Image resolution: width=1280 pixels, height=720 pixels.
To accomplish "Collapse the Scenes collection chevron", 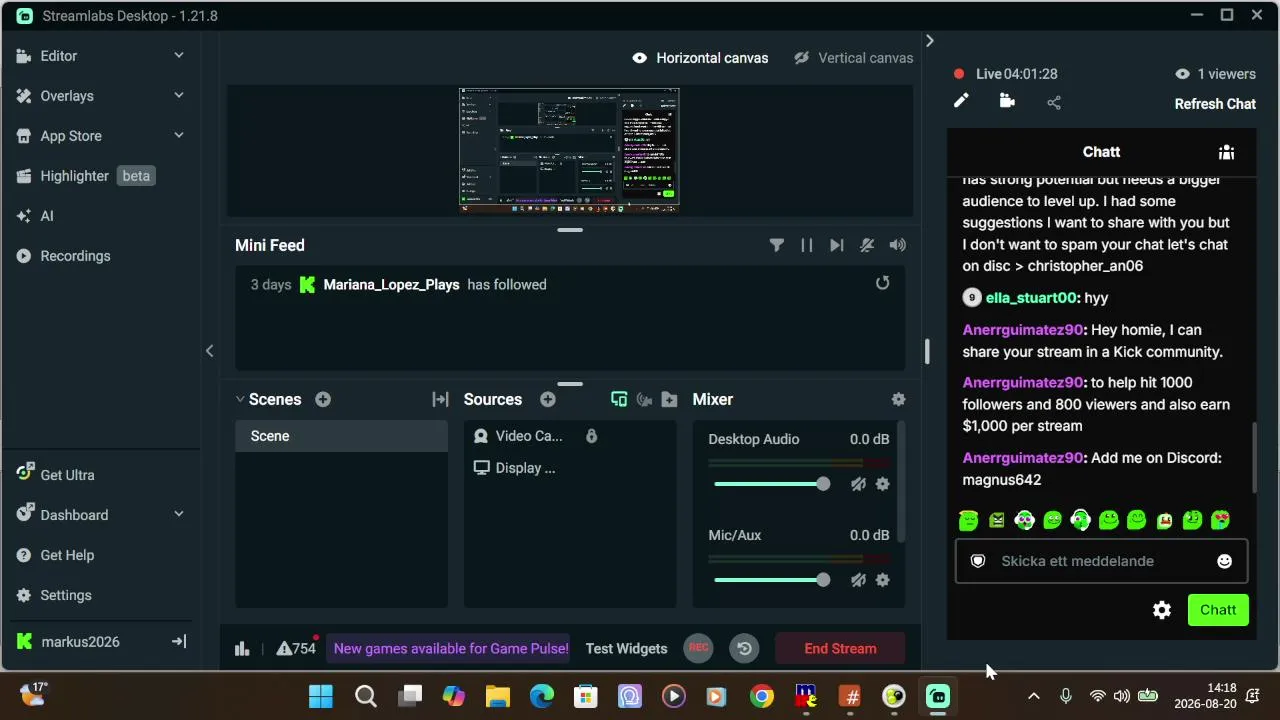I will point(240,399).
